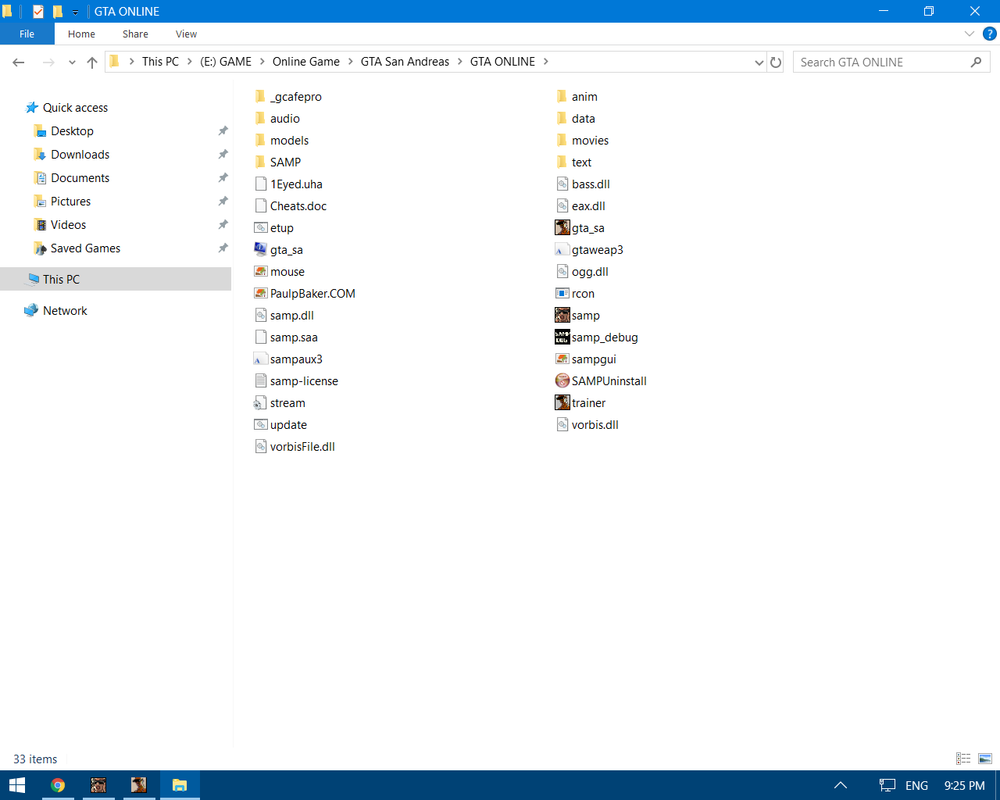Screen dimensions: 1000x800
Task: Open Help via the question mark icon
Action: 989,34
